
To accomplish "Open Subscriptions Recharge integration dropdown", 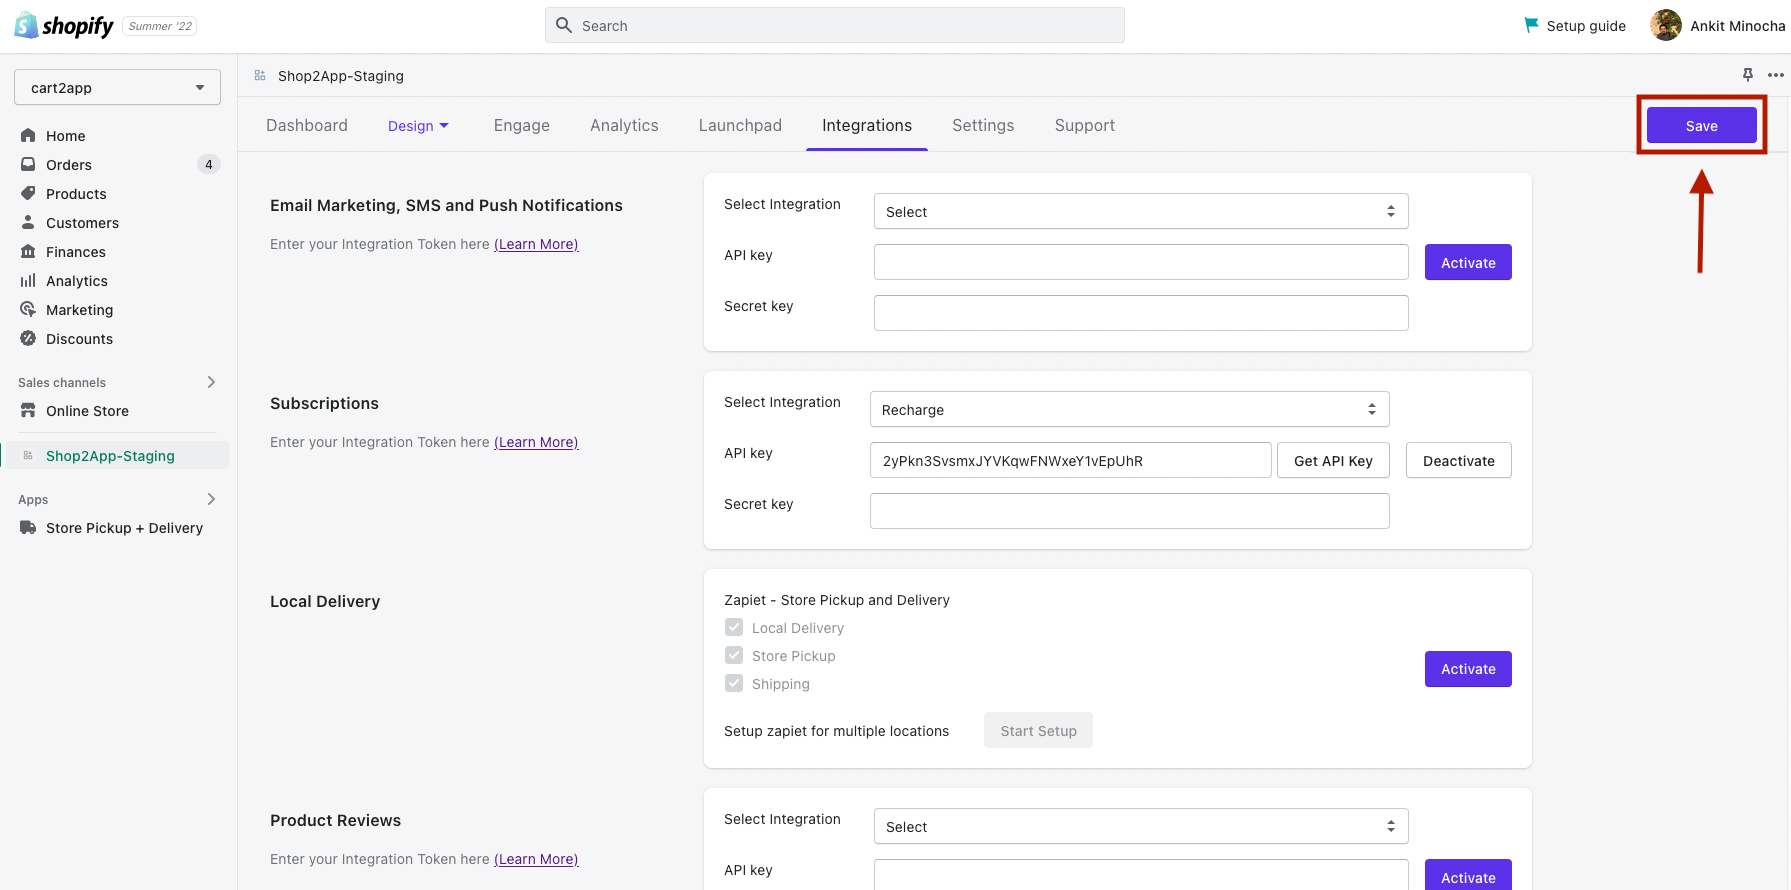I will [x=1130, y=409].
